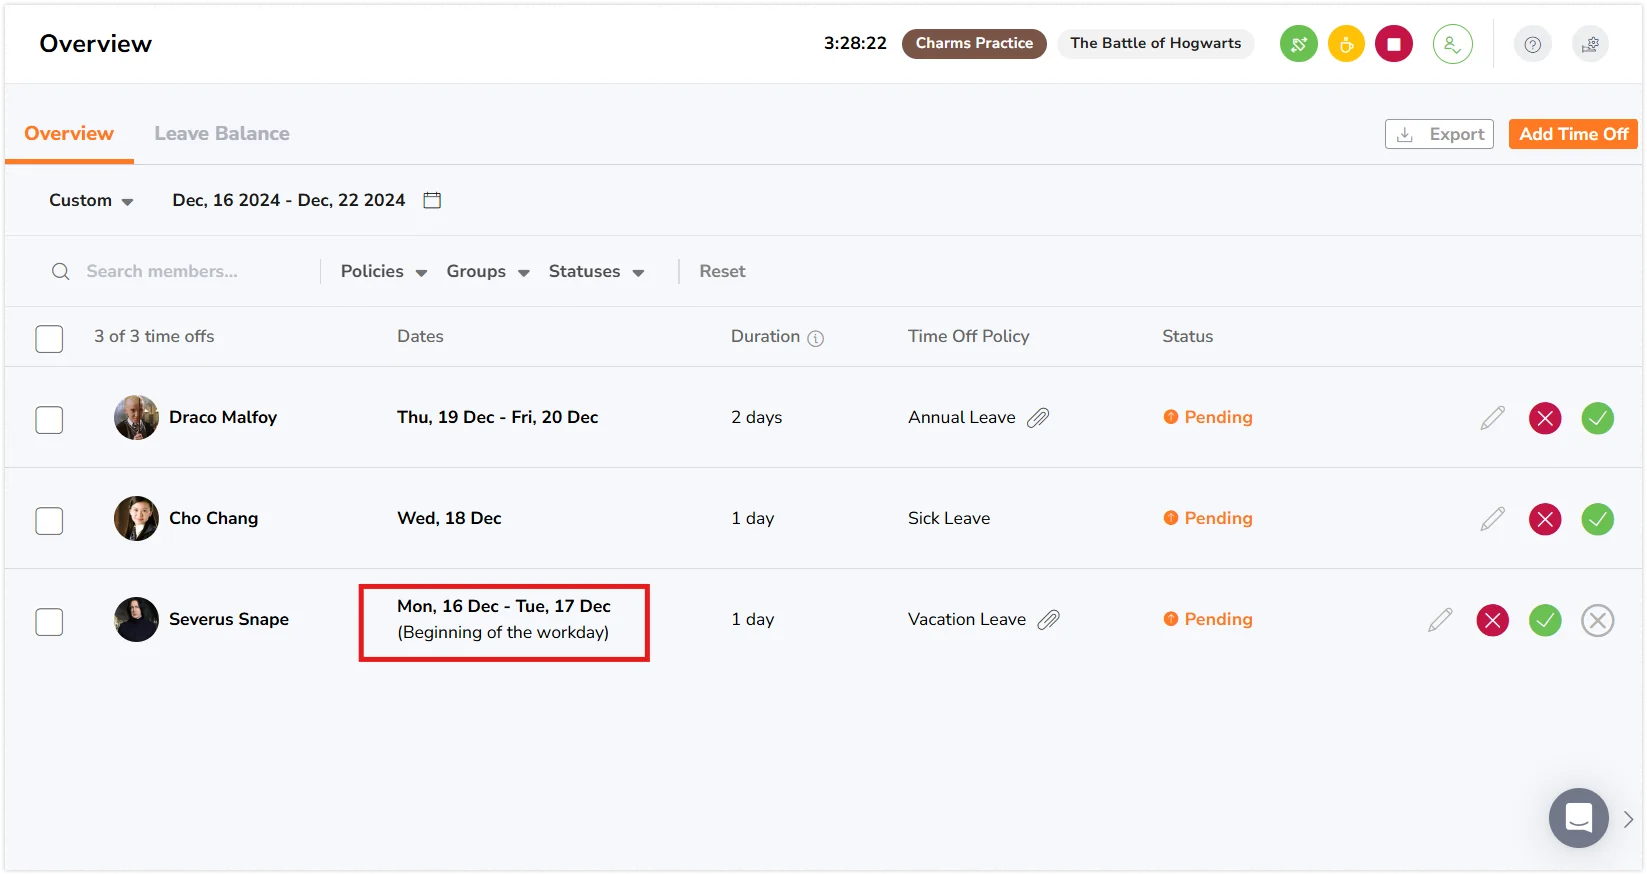Screen dimensions: 1647x875
Task: Click the Export button
Action: 1439,134
